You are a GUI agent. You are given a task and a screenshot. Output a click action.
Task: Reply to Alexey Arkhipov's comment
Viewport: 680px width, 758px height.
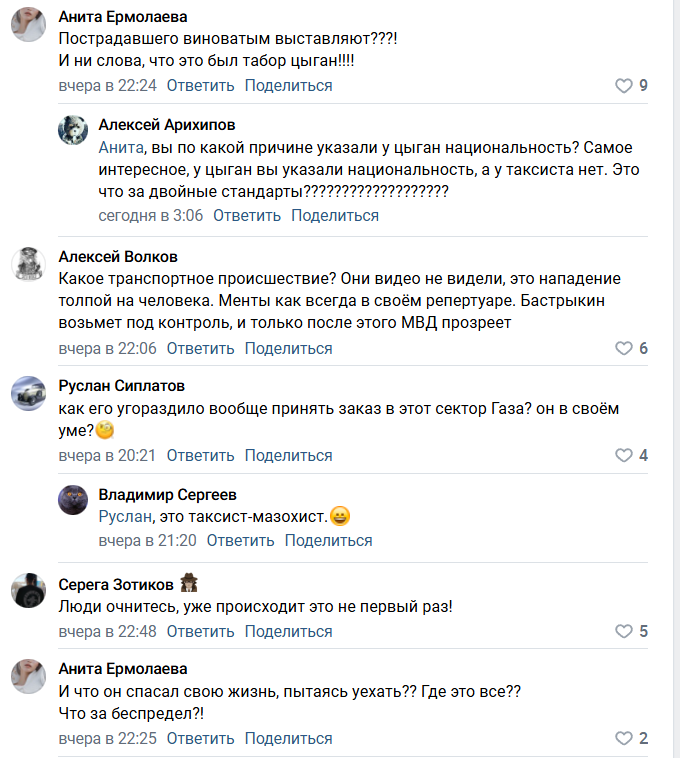[247, 215]
